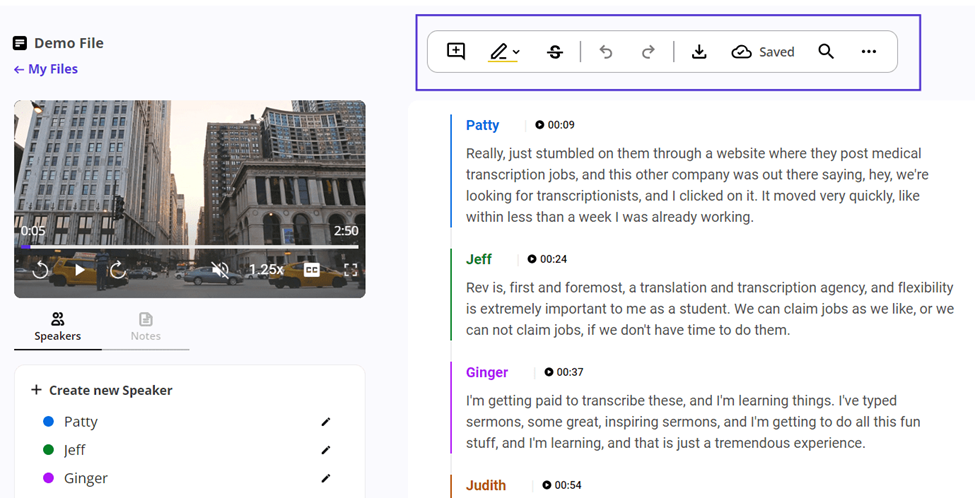Click the cloud Saved status
975x498 pixels.
762,52
